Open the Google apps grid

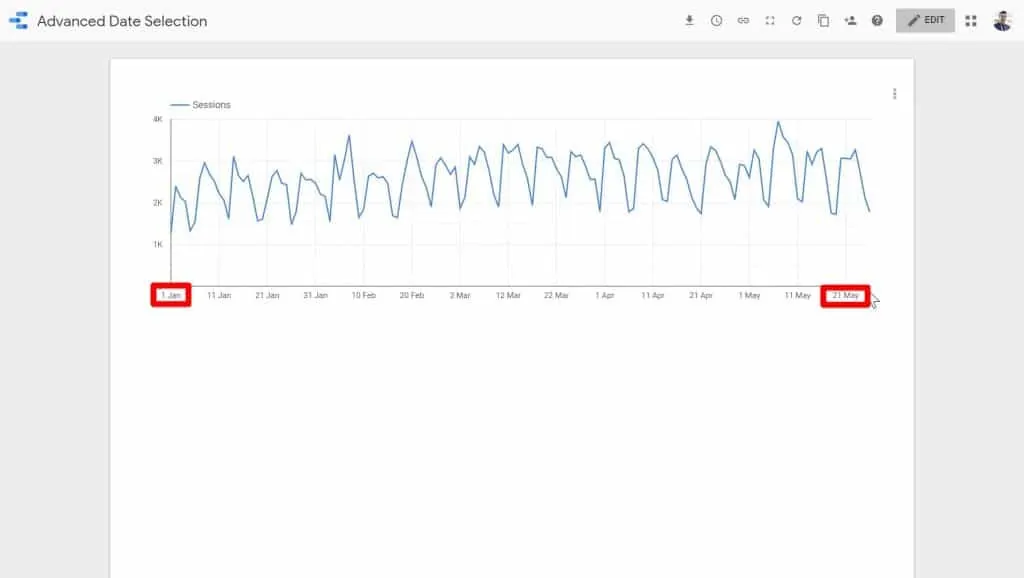pos(970,20)
